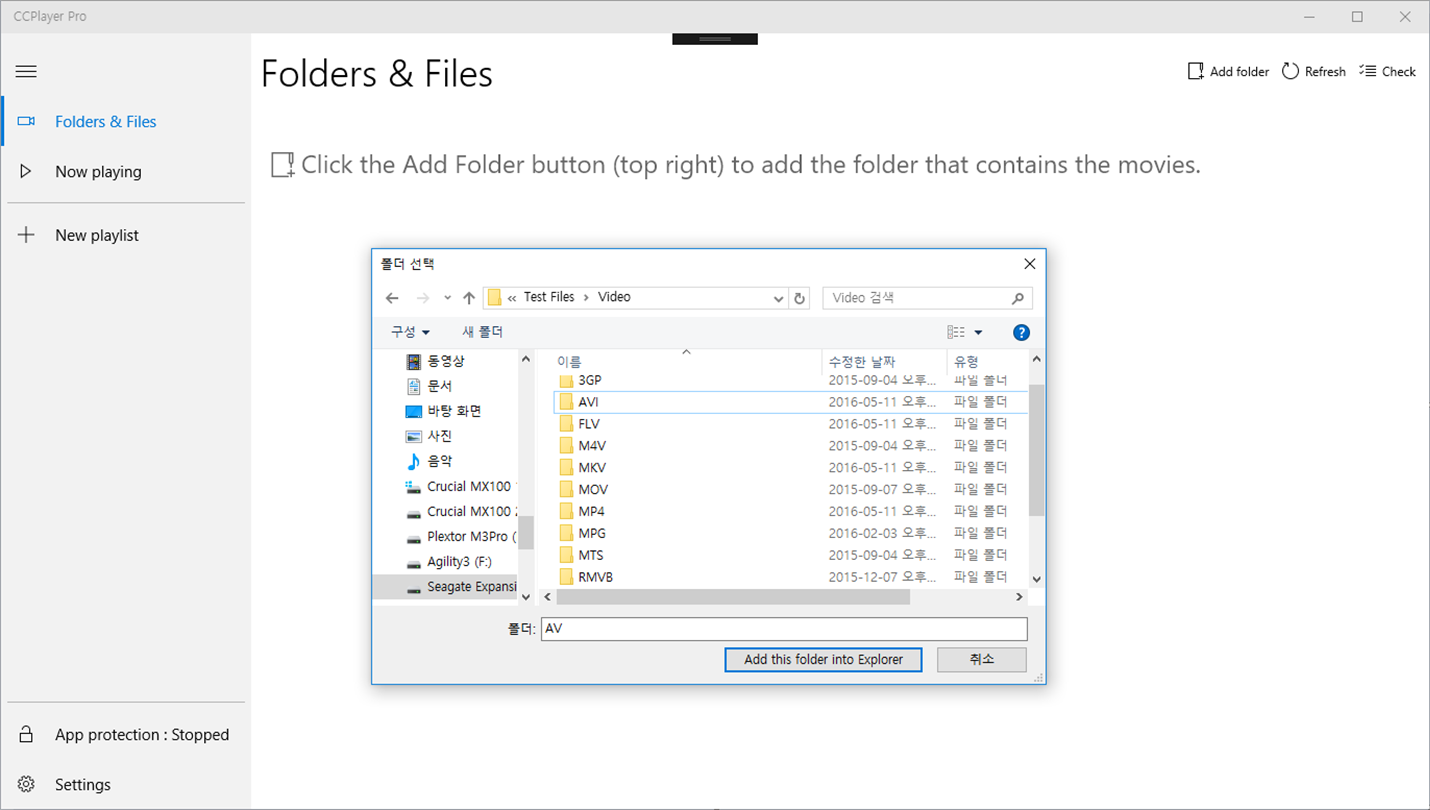Click the chevron between Test Files and Video

pyautogui.click(x=586, y=297)
